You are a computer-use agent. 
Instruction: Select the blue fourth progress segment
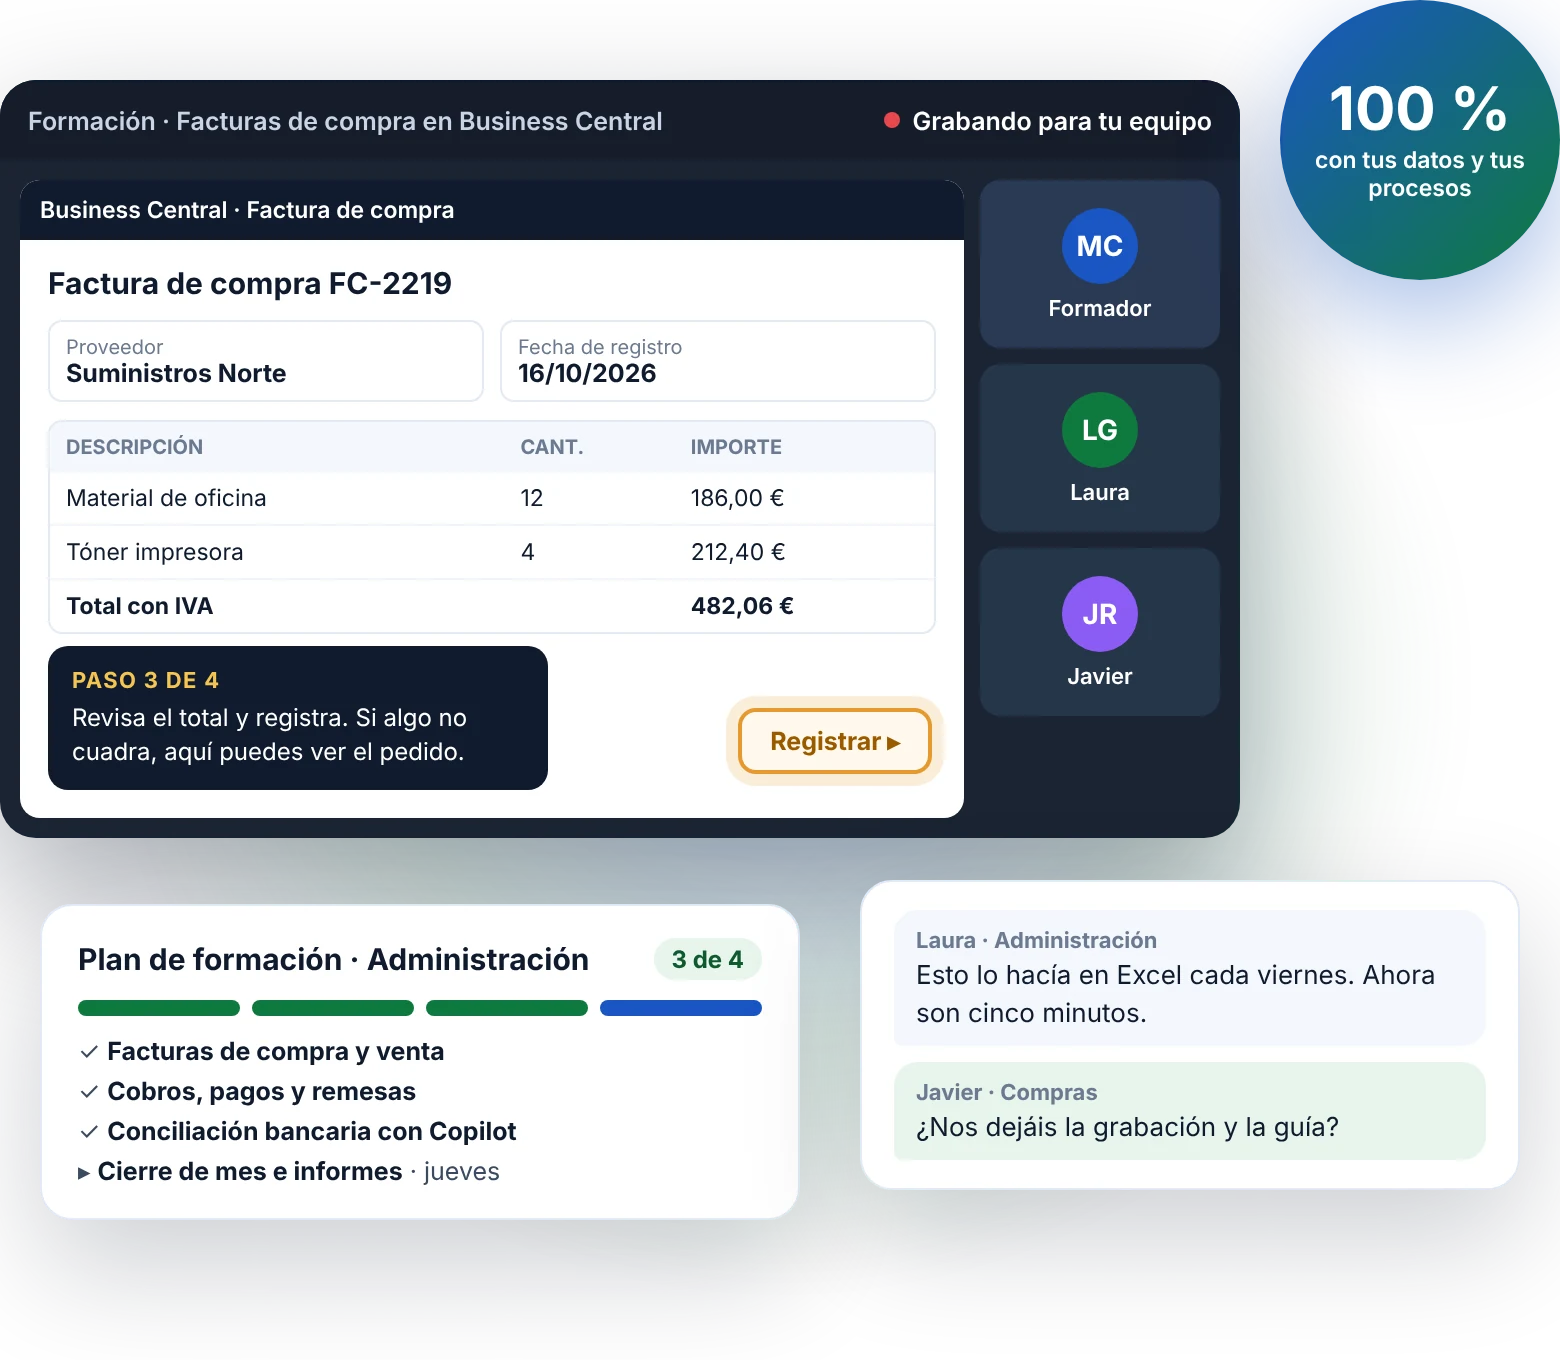681,1008
